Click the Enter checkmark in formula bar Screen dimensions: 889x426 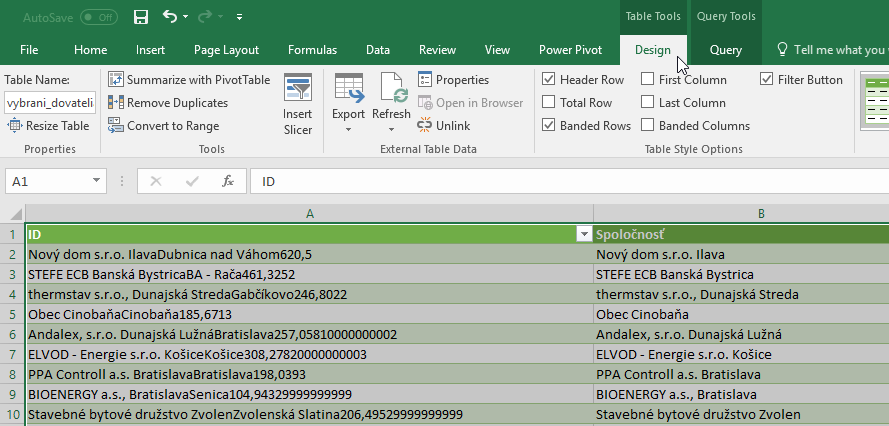coord(192,181)
